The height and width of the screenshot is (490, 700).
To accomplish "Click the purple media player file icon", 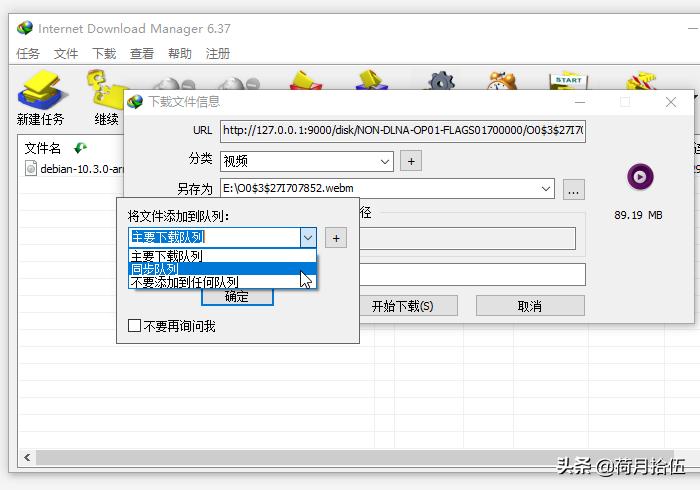I will [640, 177].
